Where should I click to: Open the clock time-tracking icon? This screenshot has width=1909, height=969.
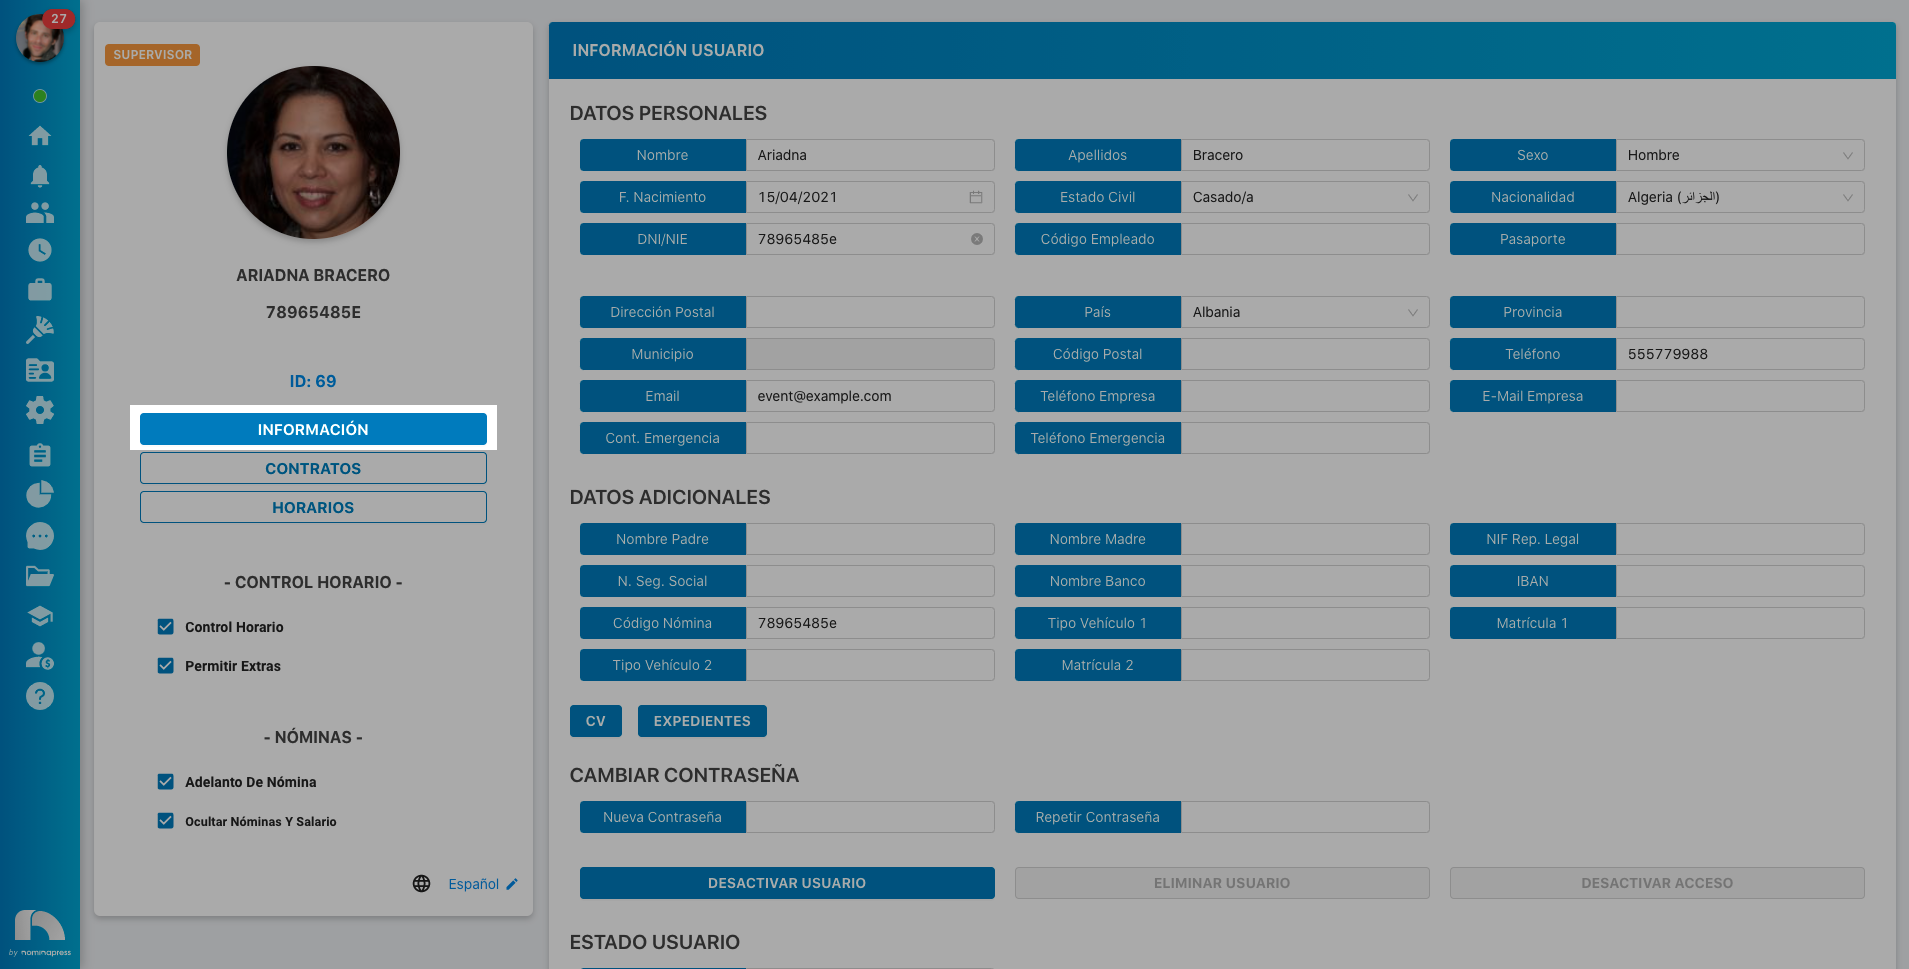(x=40, y=250)
